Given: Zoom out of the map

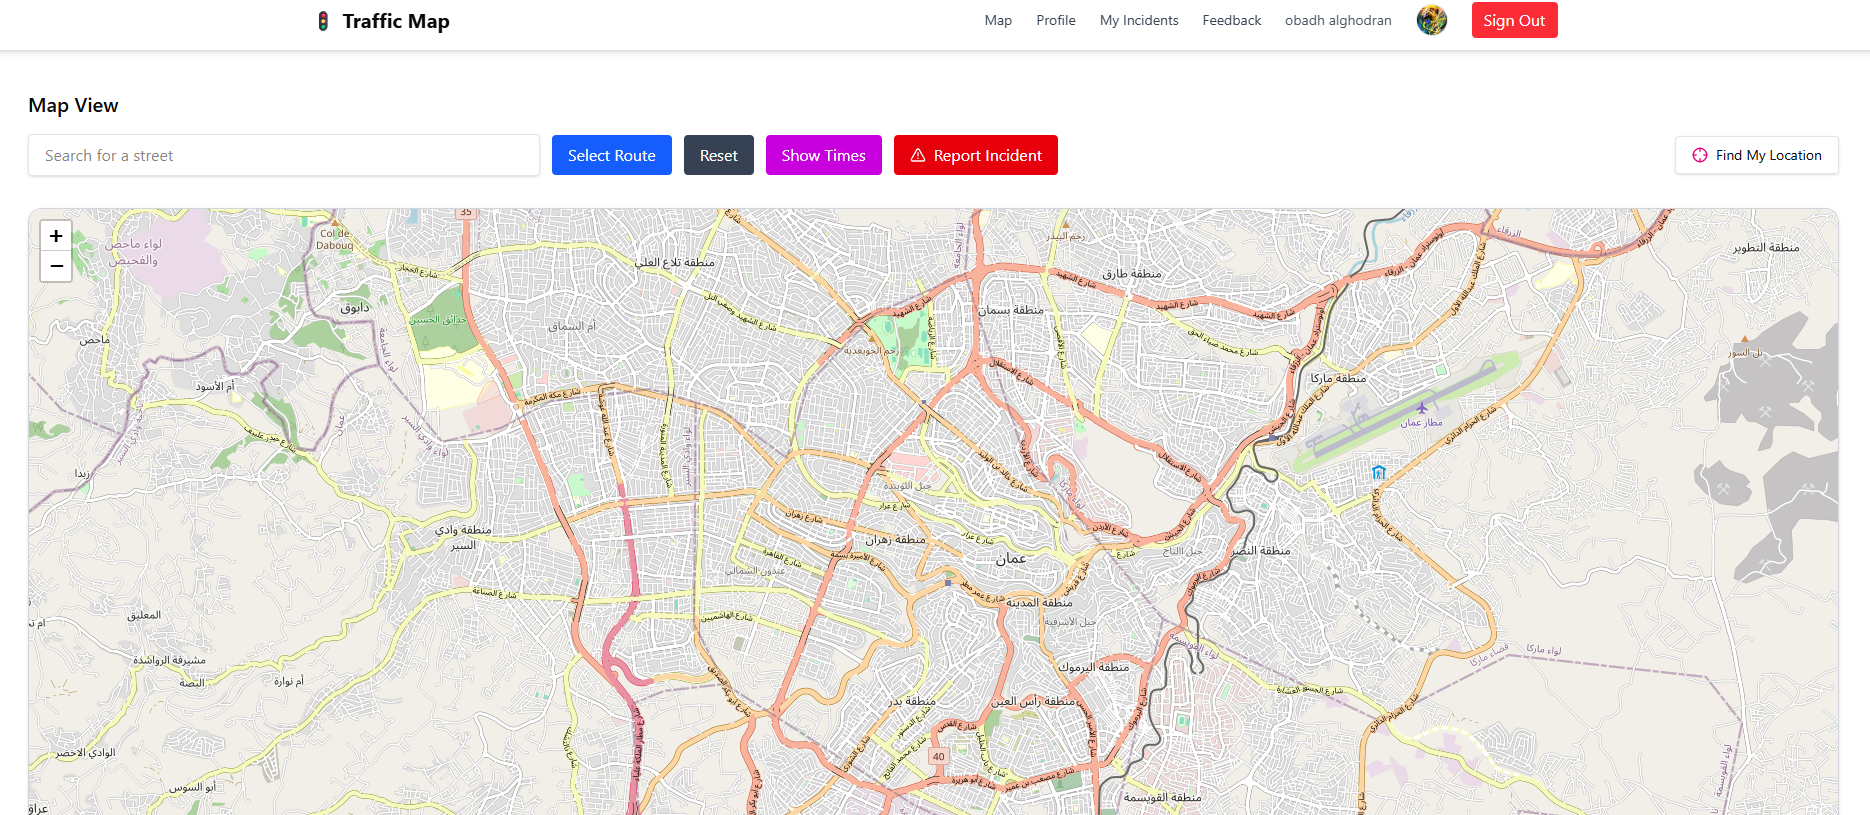Looking at the screenshot, I should coord(56,266).
